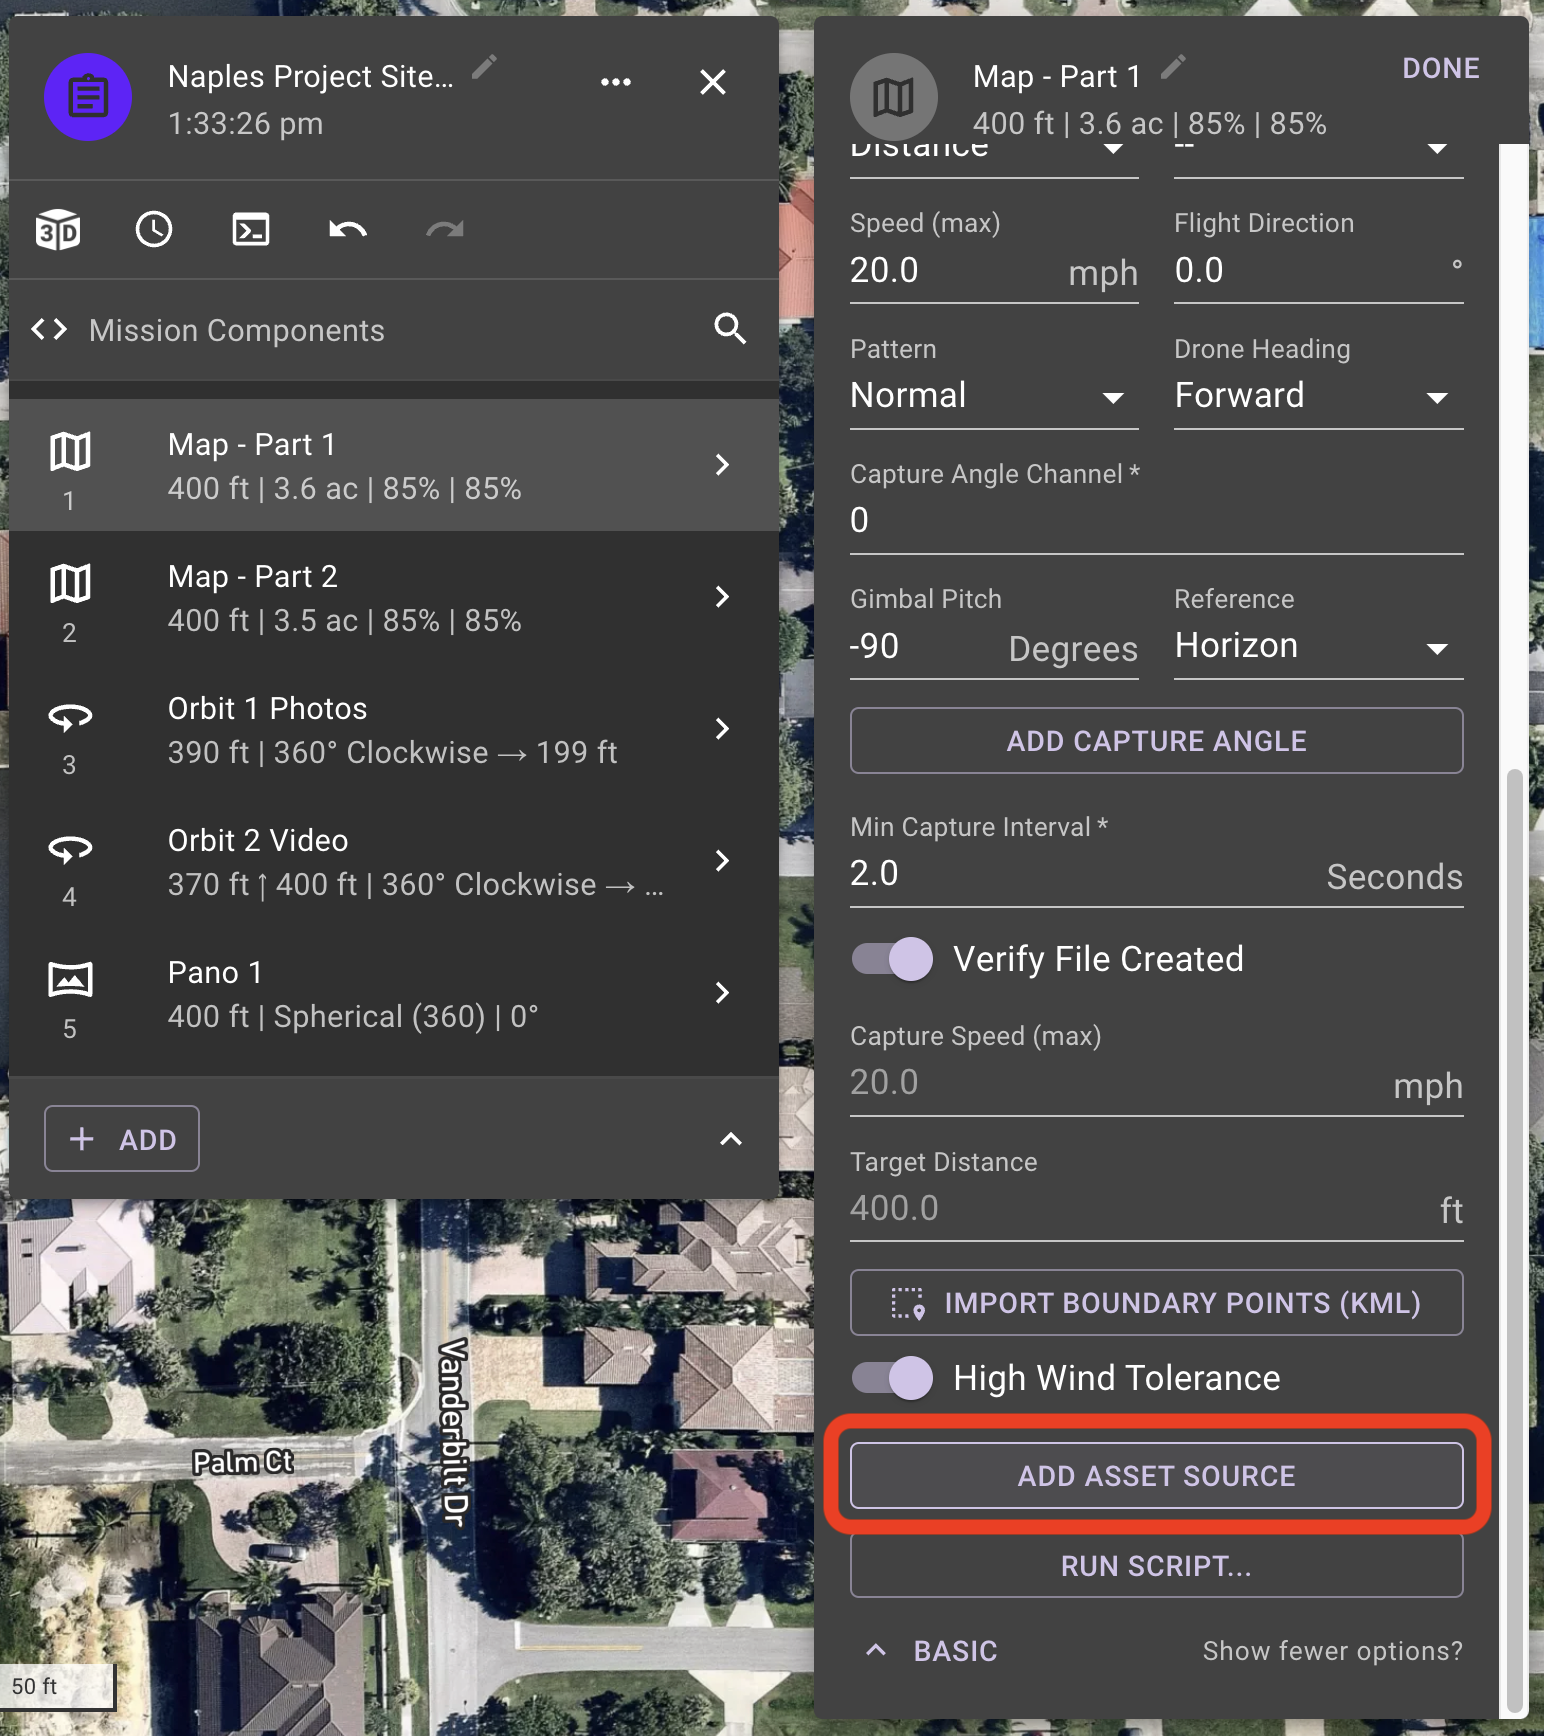1544x1736 pixels.
Task: Click the Target Distance field
Action: point(1157,1209)
